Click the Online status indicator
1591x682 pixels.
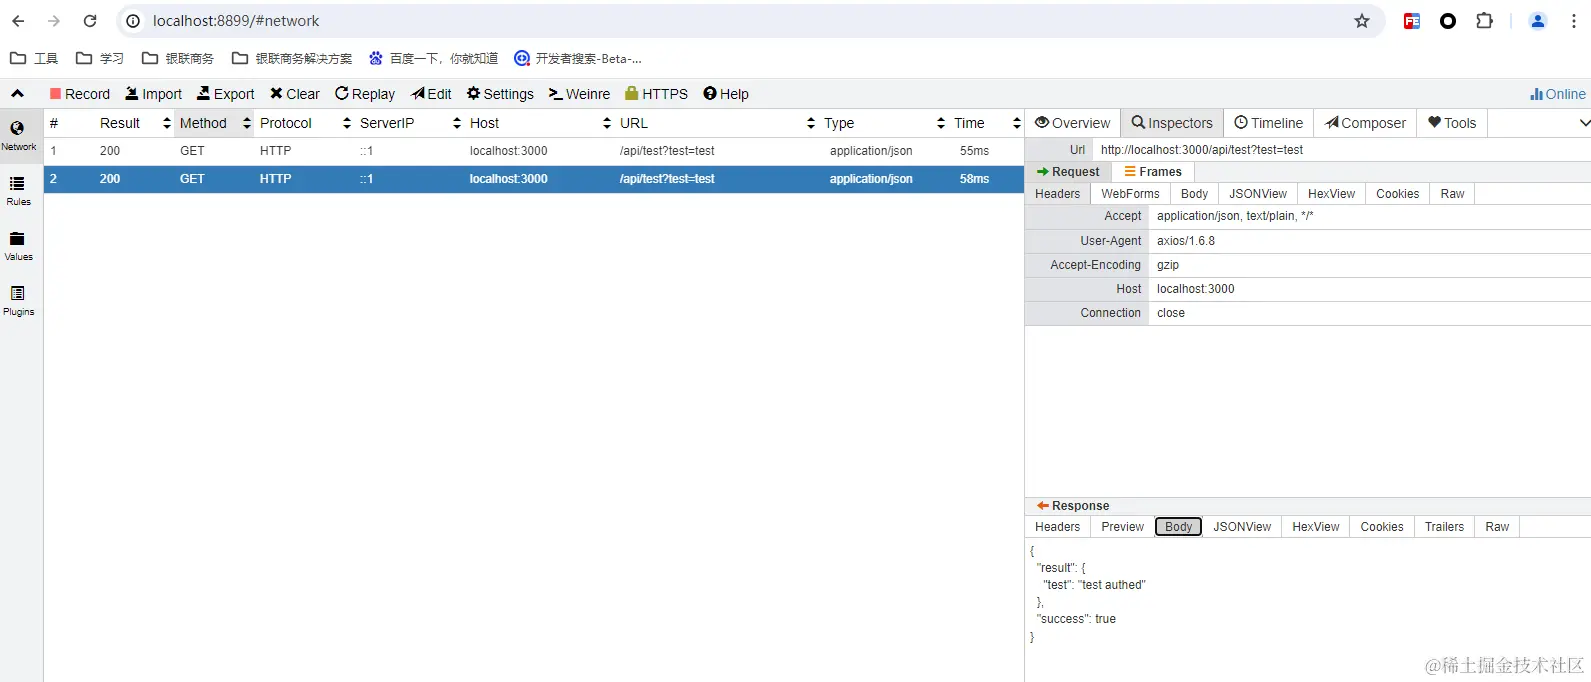1558,94
